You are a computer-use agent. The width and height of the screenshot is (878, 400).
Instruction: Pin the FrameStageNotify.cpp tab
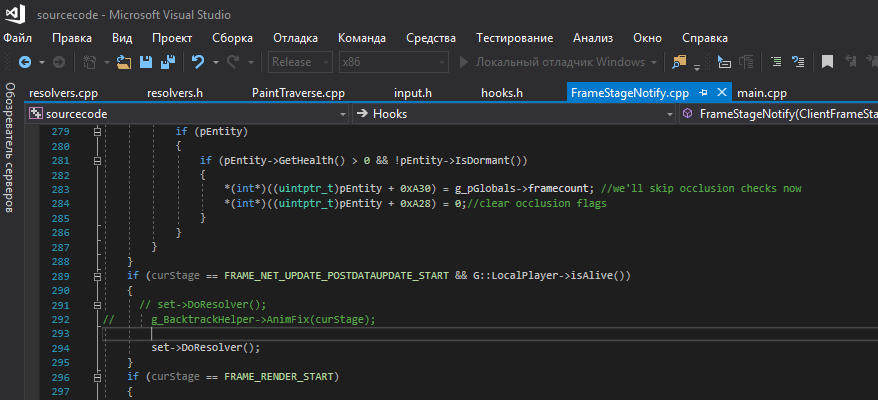coord(704,92)
